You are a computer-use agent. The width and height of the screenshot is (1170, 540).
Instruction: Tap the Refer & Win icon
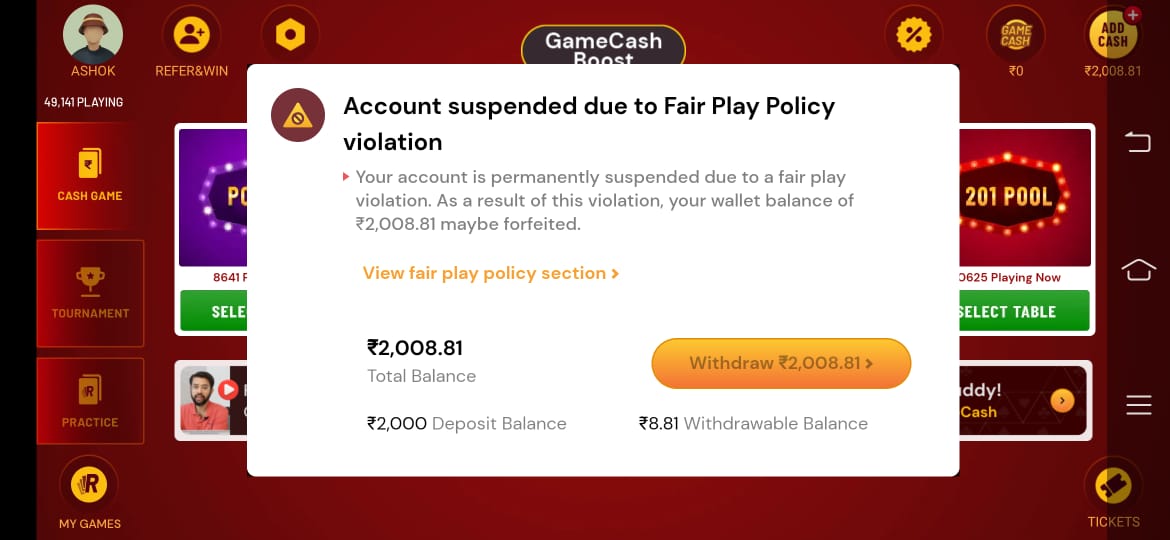point(191,35)
